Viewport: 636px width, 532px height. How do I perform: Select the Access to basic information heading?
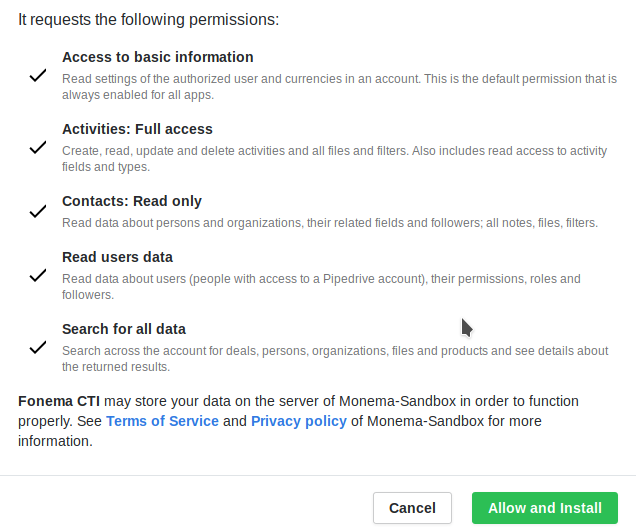click(x=157, y=57)
